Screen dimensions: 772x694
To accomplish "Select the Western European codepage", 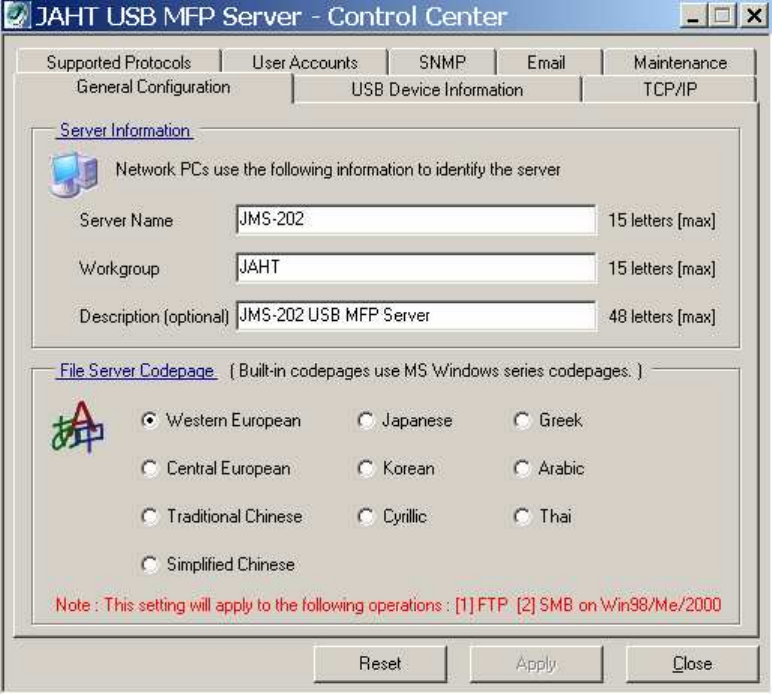I will [x=221, y=420].
